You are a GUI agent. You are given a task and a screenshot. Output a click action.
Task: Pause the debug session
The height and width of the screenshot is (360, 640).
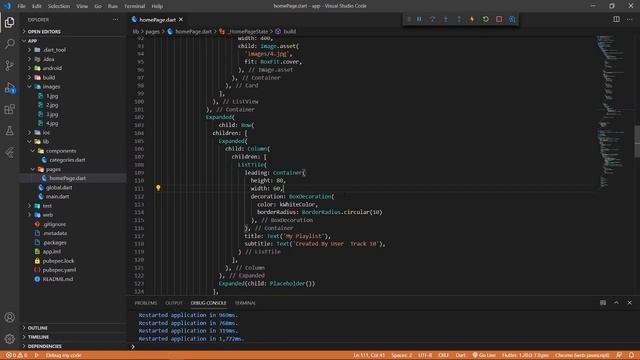coord(419,19)
